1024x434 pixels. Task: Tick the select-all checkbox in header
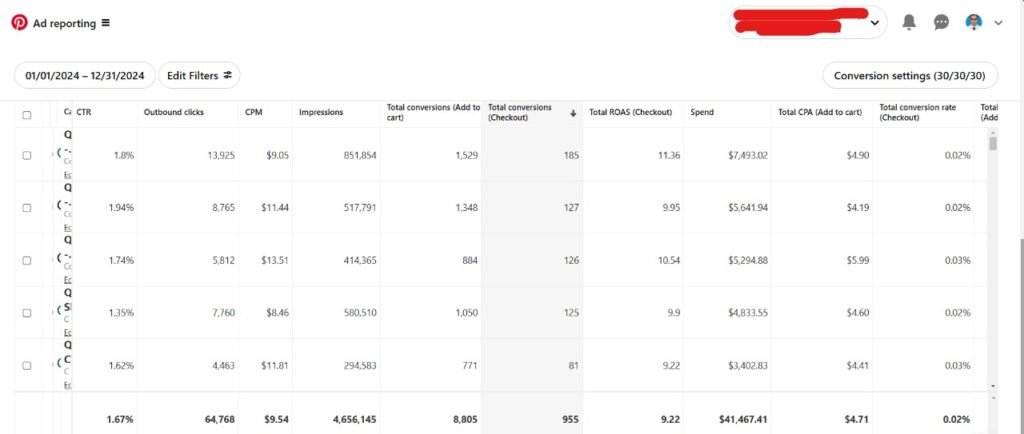click(27, 114)
